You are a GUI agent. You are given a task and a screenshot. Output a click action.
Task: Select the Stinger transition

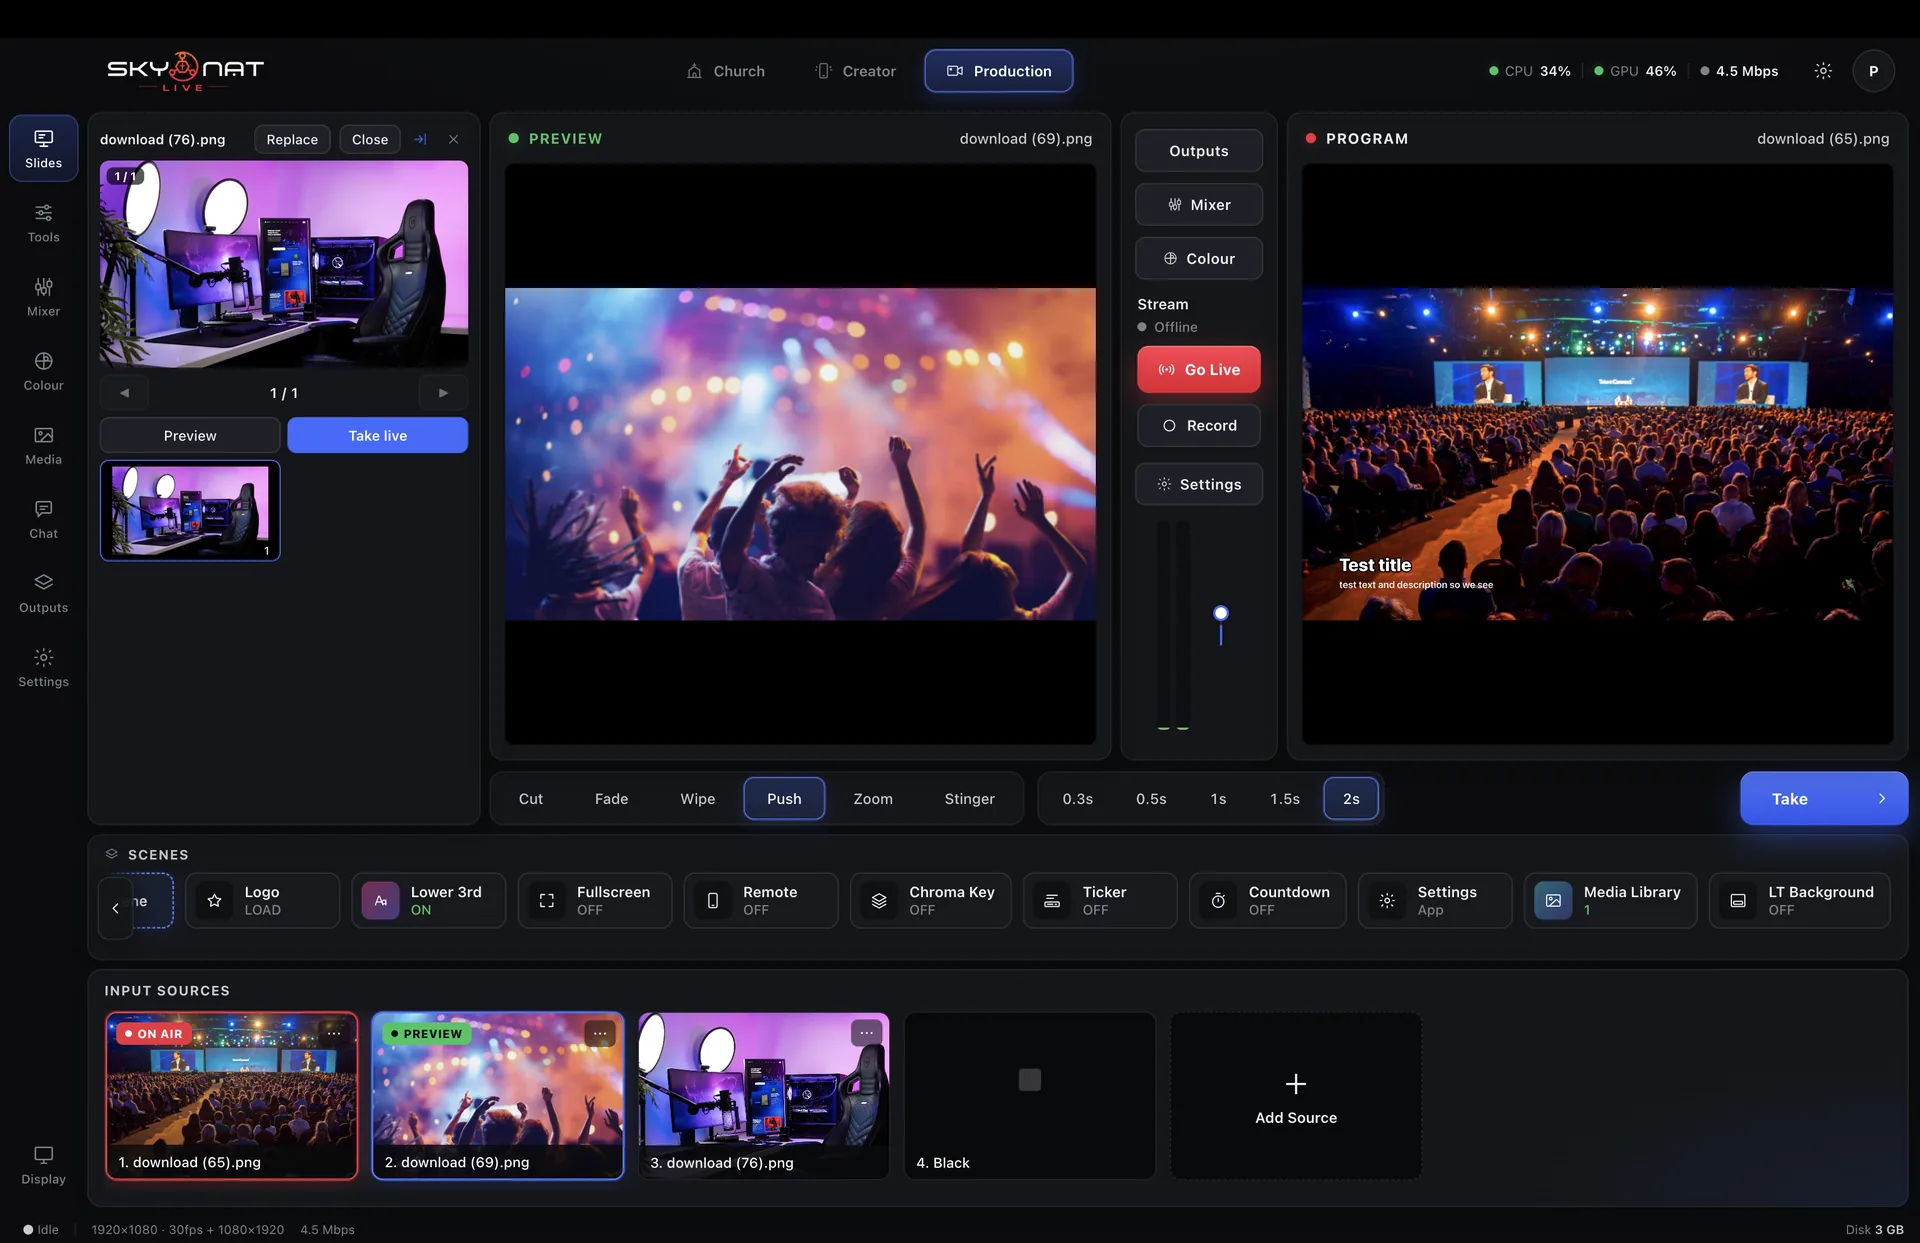click(969, 799)
